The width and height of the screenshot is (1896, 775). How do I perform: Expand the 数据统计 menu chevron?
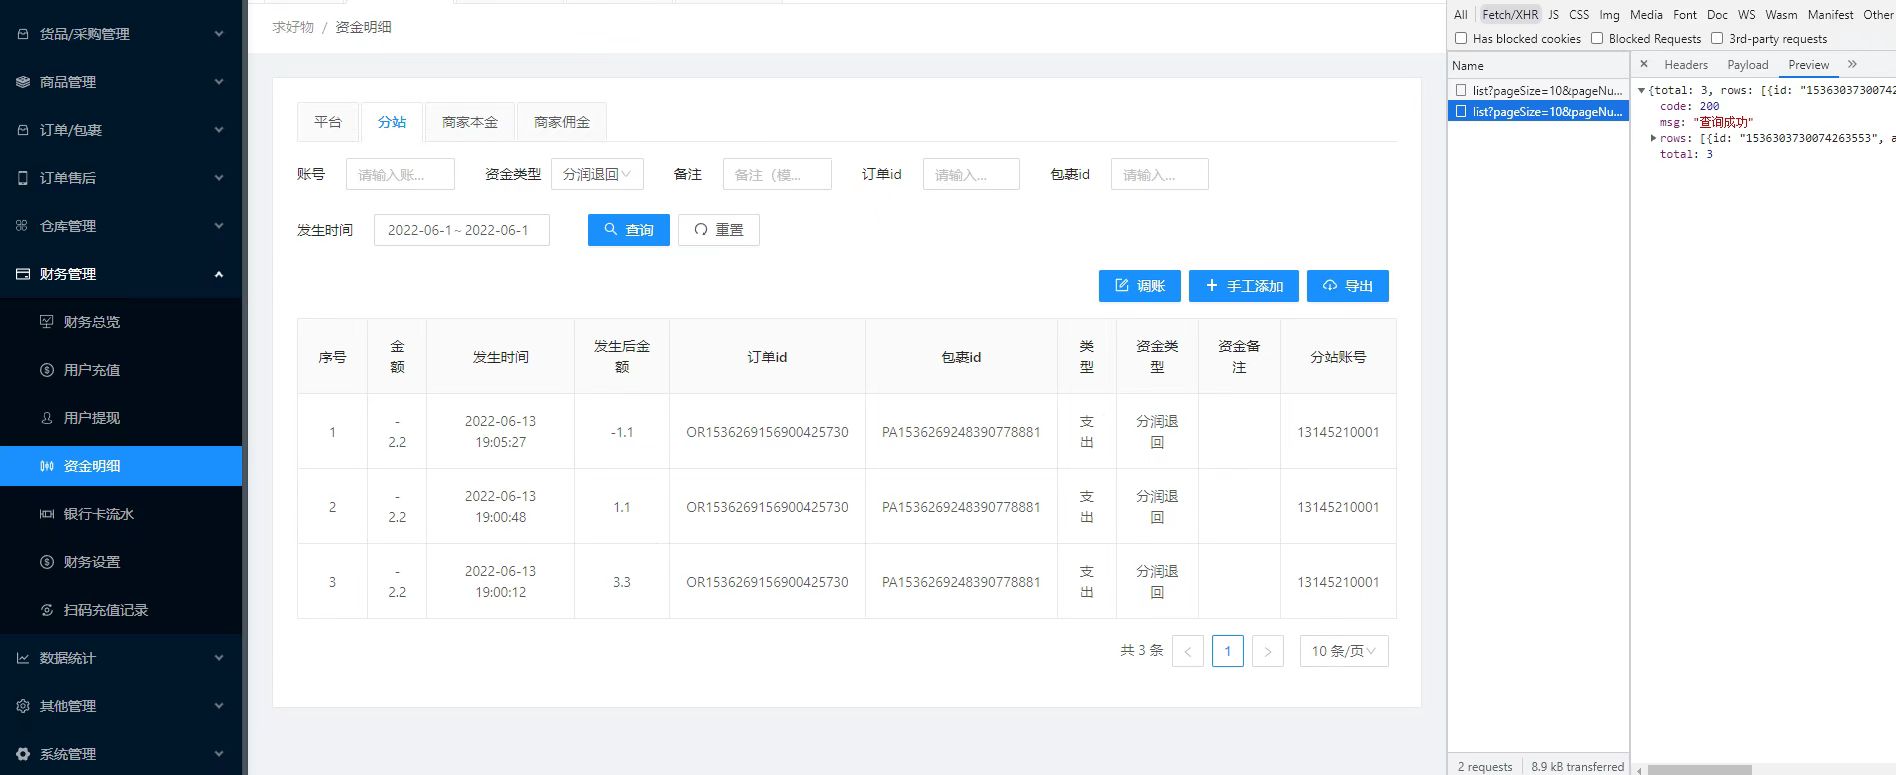click(x=219, y=658)
